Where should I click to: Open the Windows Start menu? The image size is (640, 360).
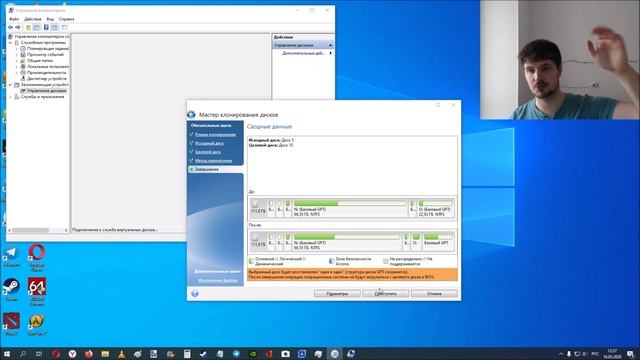pos(7,353)
